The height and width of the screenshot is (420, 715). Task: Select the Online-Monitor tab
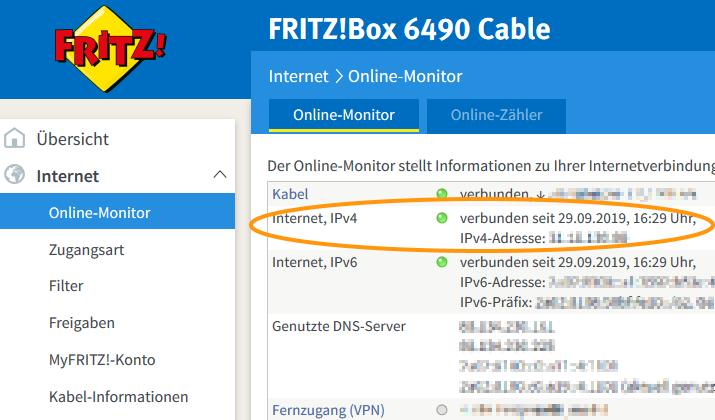coord(343,115)
